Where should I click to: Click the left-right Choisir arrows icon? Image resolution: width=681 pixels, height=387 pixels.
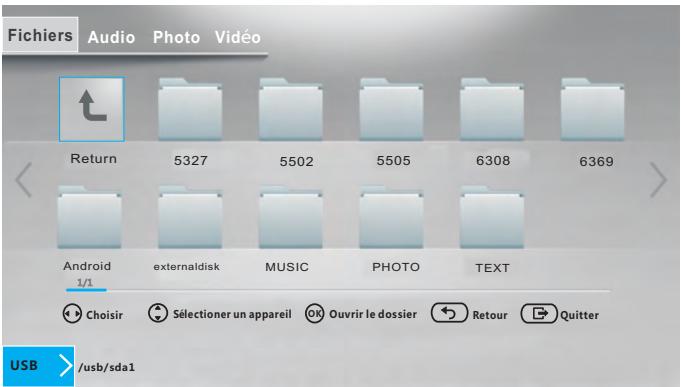[72, 314]
